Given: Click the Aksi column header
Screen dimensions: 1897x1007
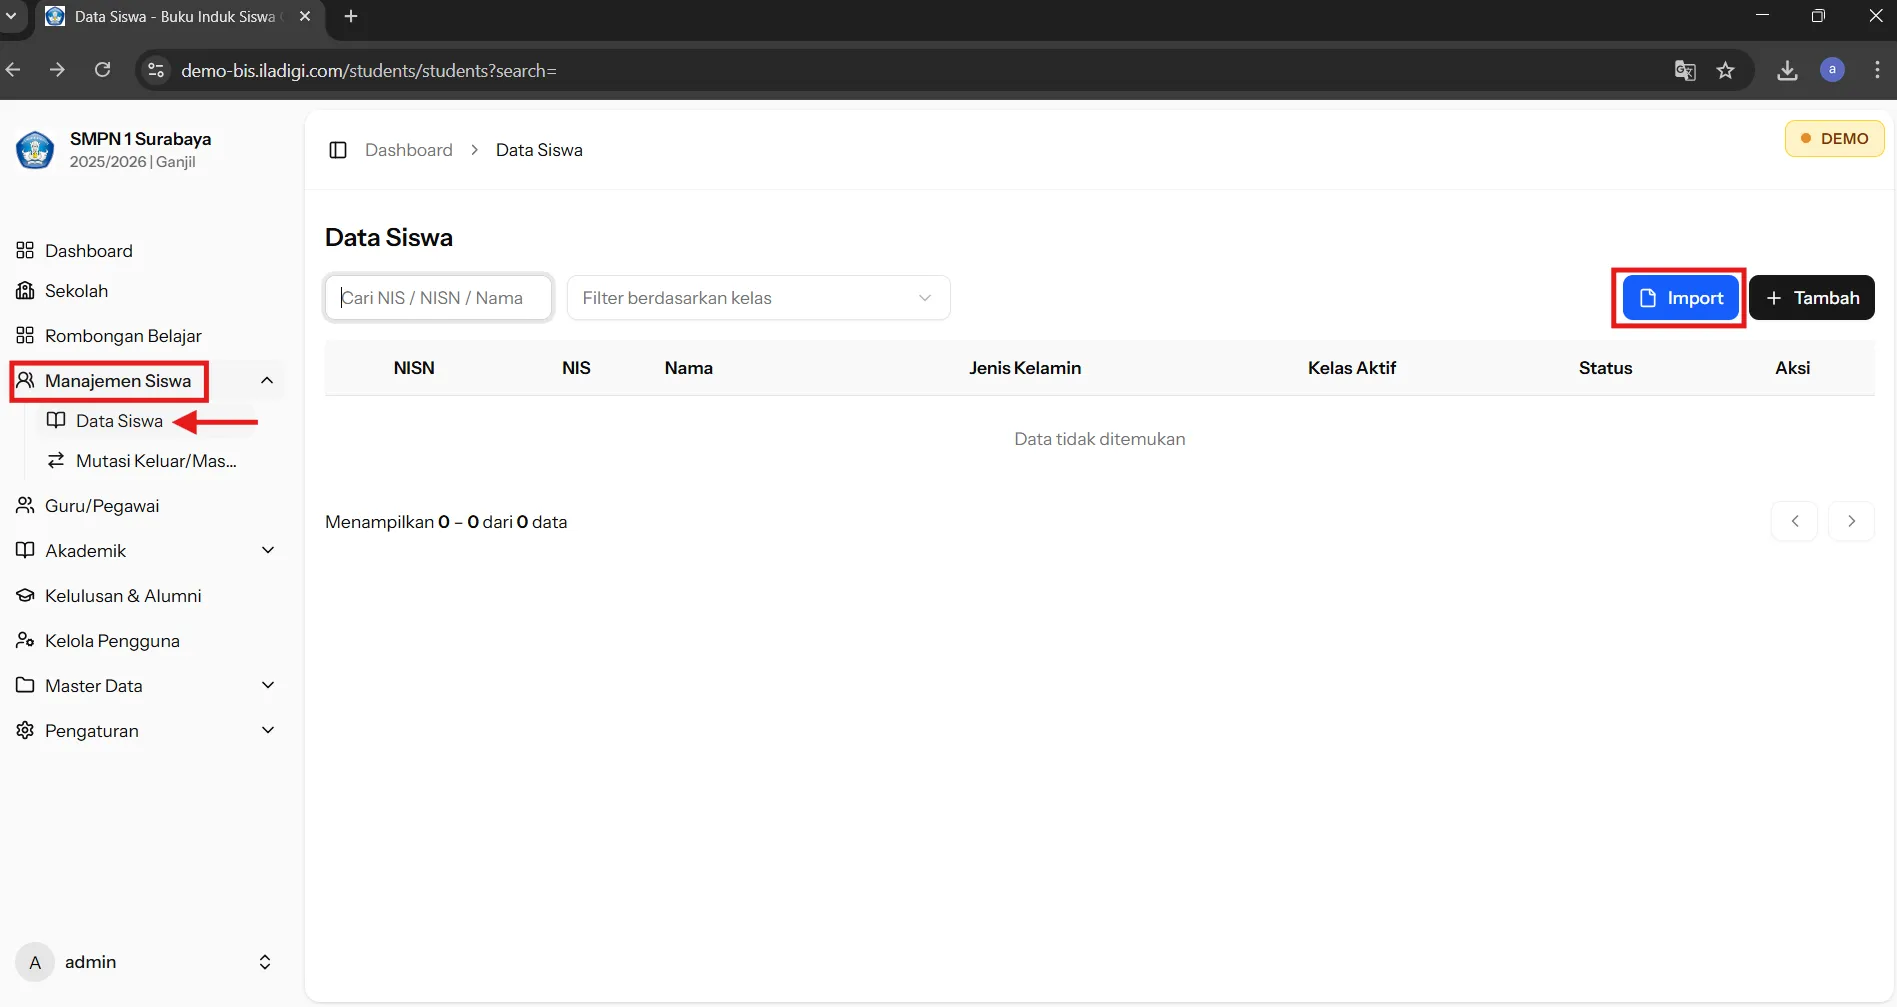Looking at the screenshot, I should pos(1792,368).
